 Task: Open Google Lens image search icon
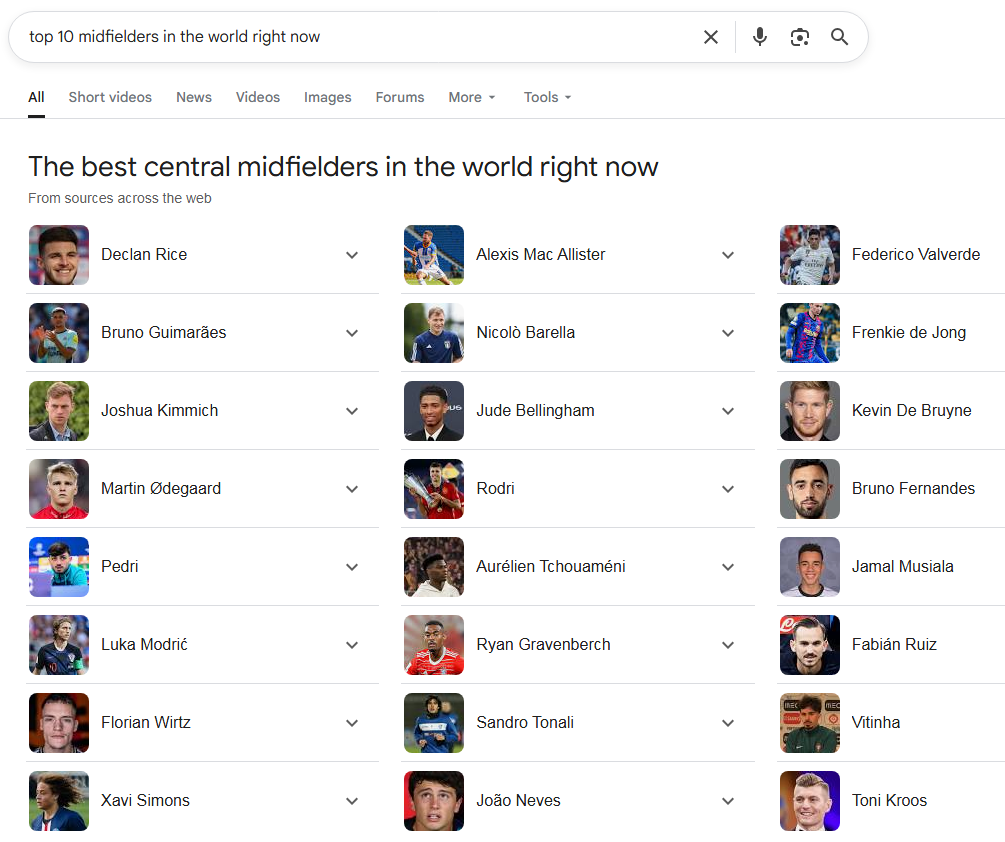(800, 37)
